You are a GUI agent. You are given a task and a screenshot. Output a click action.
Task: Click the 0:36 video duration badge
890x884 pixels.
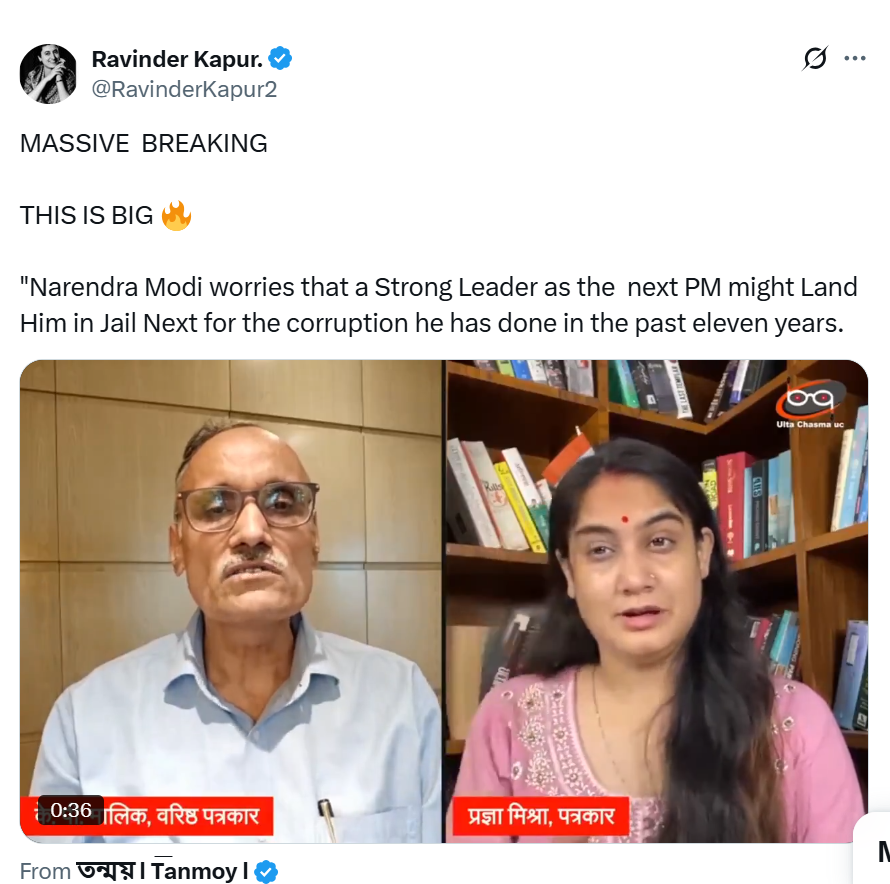click(71, 810)
